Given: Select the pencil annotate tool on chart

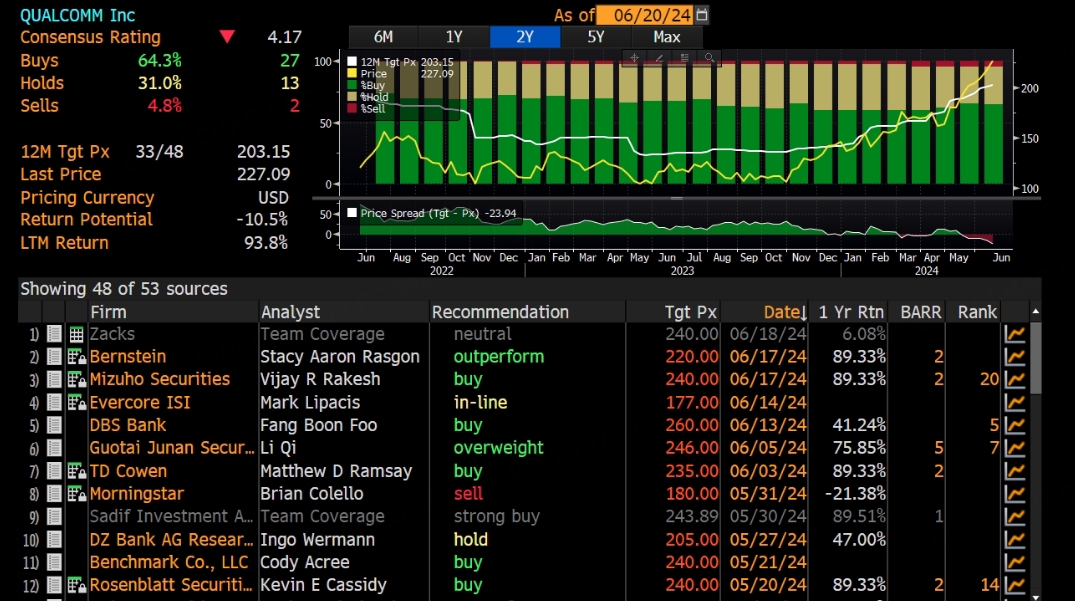Looking at the screenshot, I should click(659, 58).
